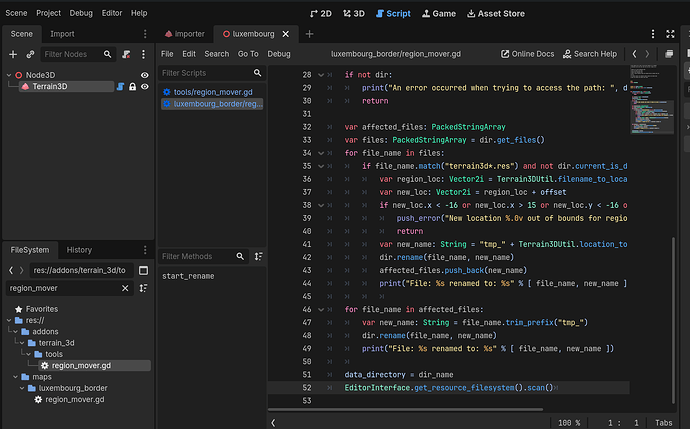The width and height of the screenshot is (690, 429).
Task: Sort files in the FileSystem dock
Action: point(143,288)
